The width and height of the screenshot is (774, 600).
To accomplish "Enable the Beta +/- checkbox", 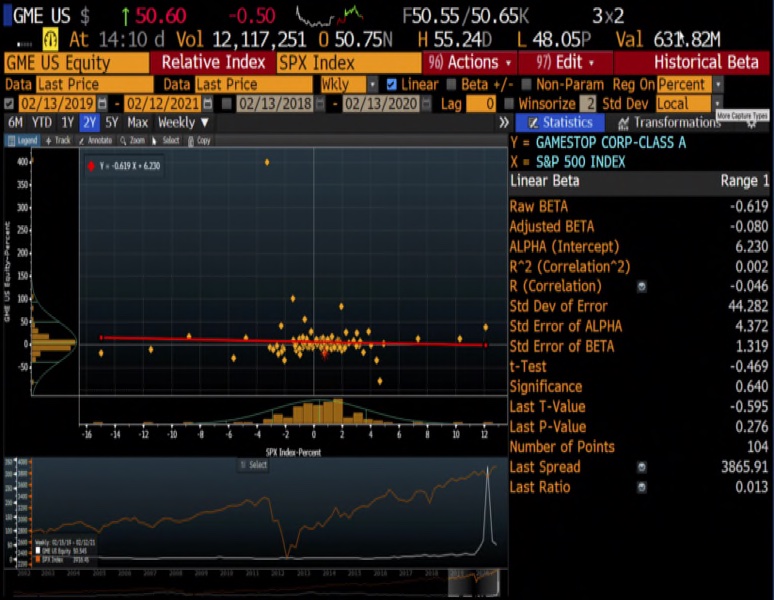I will [x=452, y=85].
